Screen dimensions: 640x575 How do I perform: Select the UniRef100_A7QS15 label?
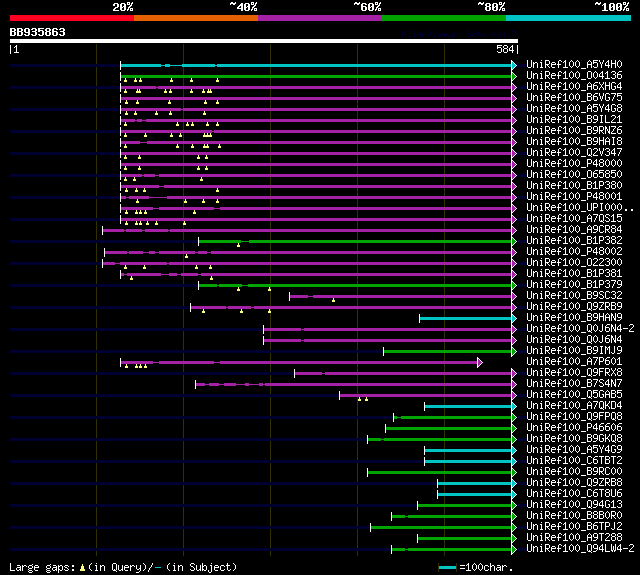tap(574, 219)
